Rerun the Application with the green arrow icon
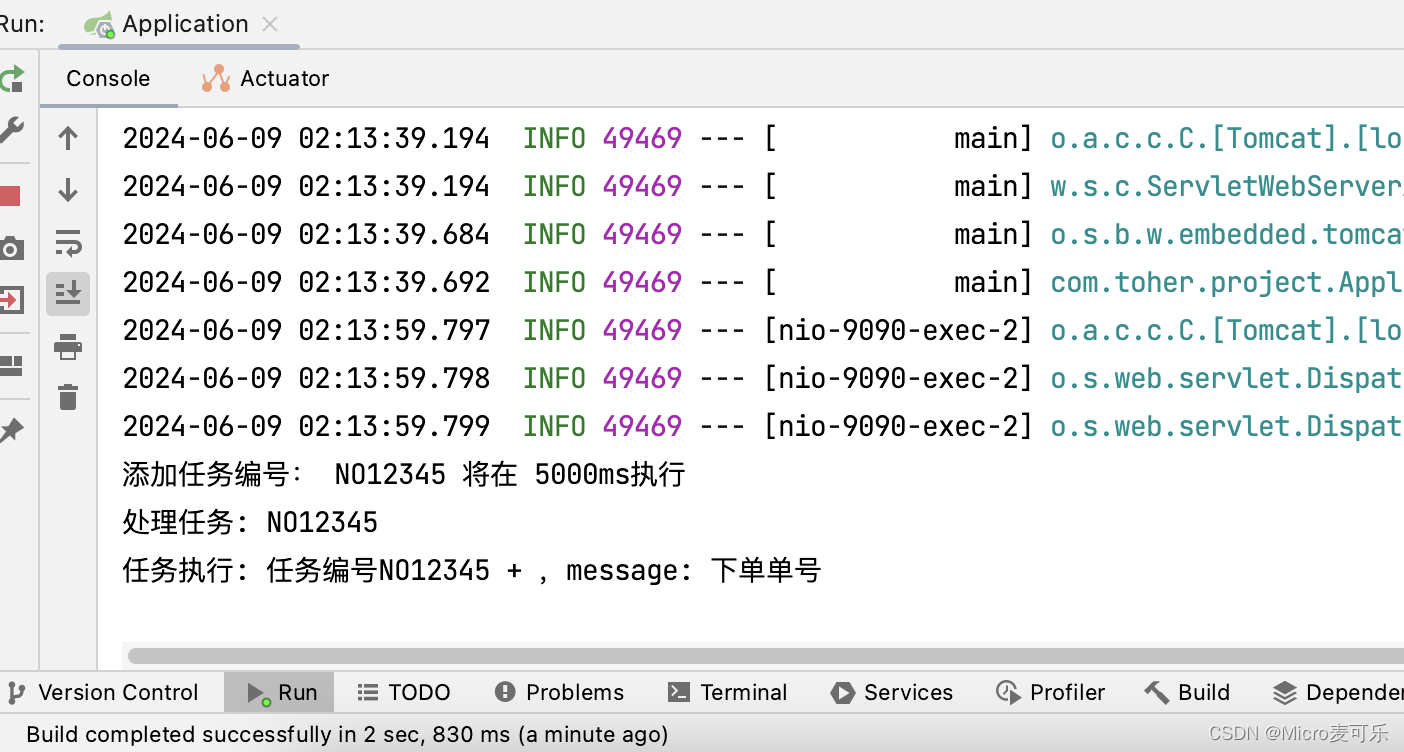 (10, 79)
